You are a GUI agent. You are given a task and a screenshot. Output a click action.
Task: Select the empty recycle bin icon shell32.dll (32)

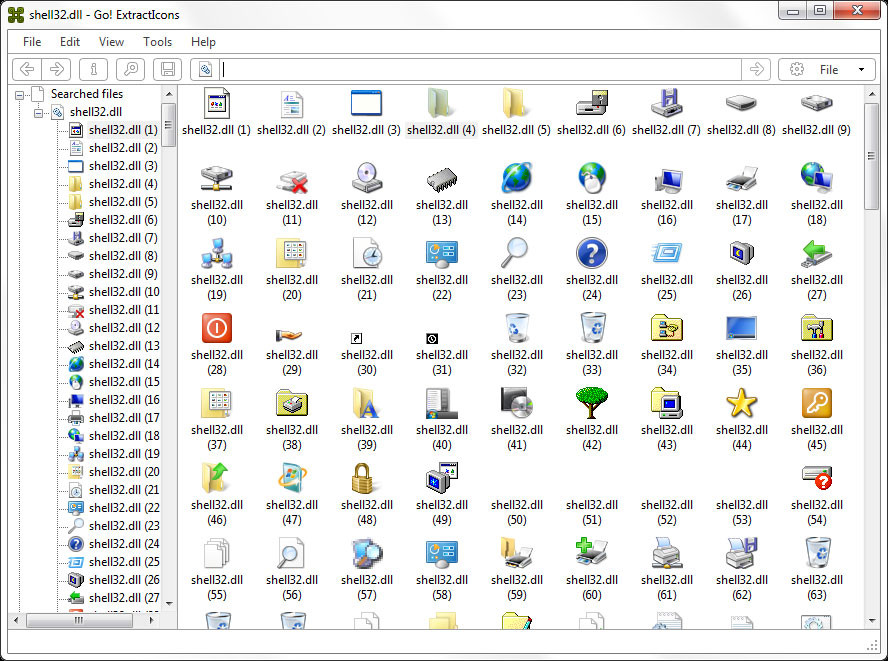point(516,328)
